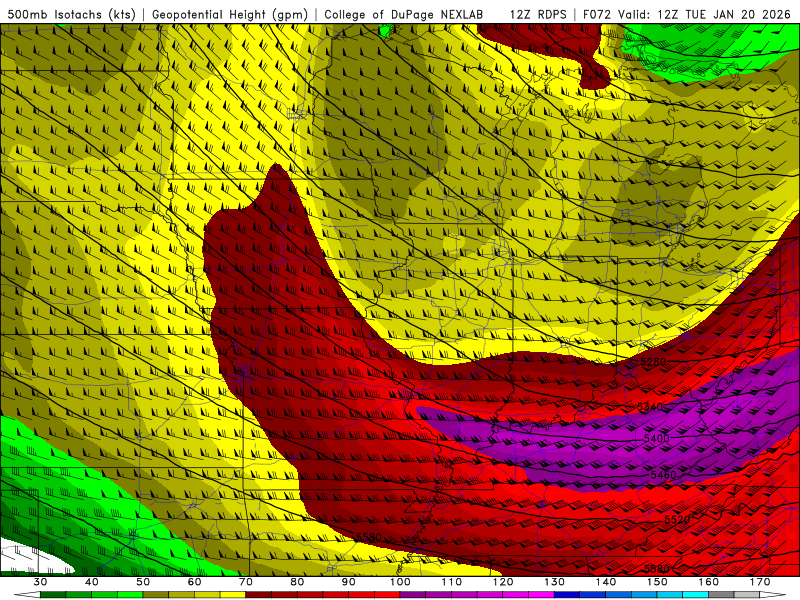Click the legend value 130
The image size is (800, 600).
554,582
